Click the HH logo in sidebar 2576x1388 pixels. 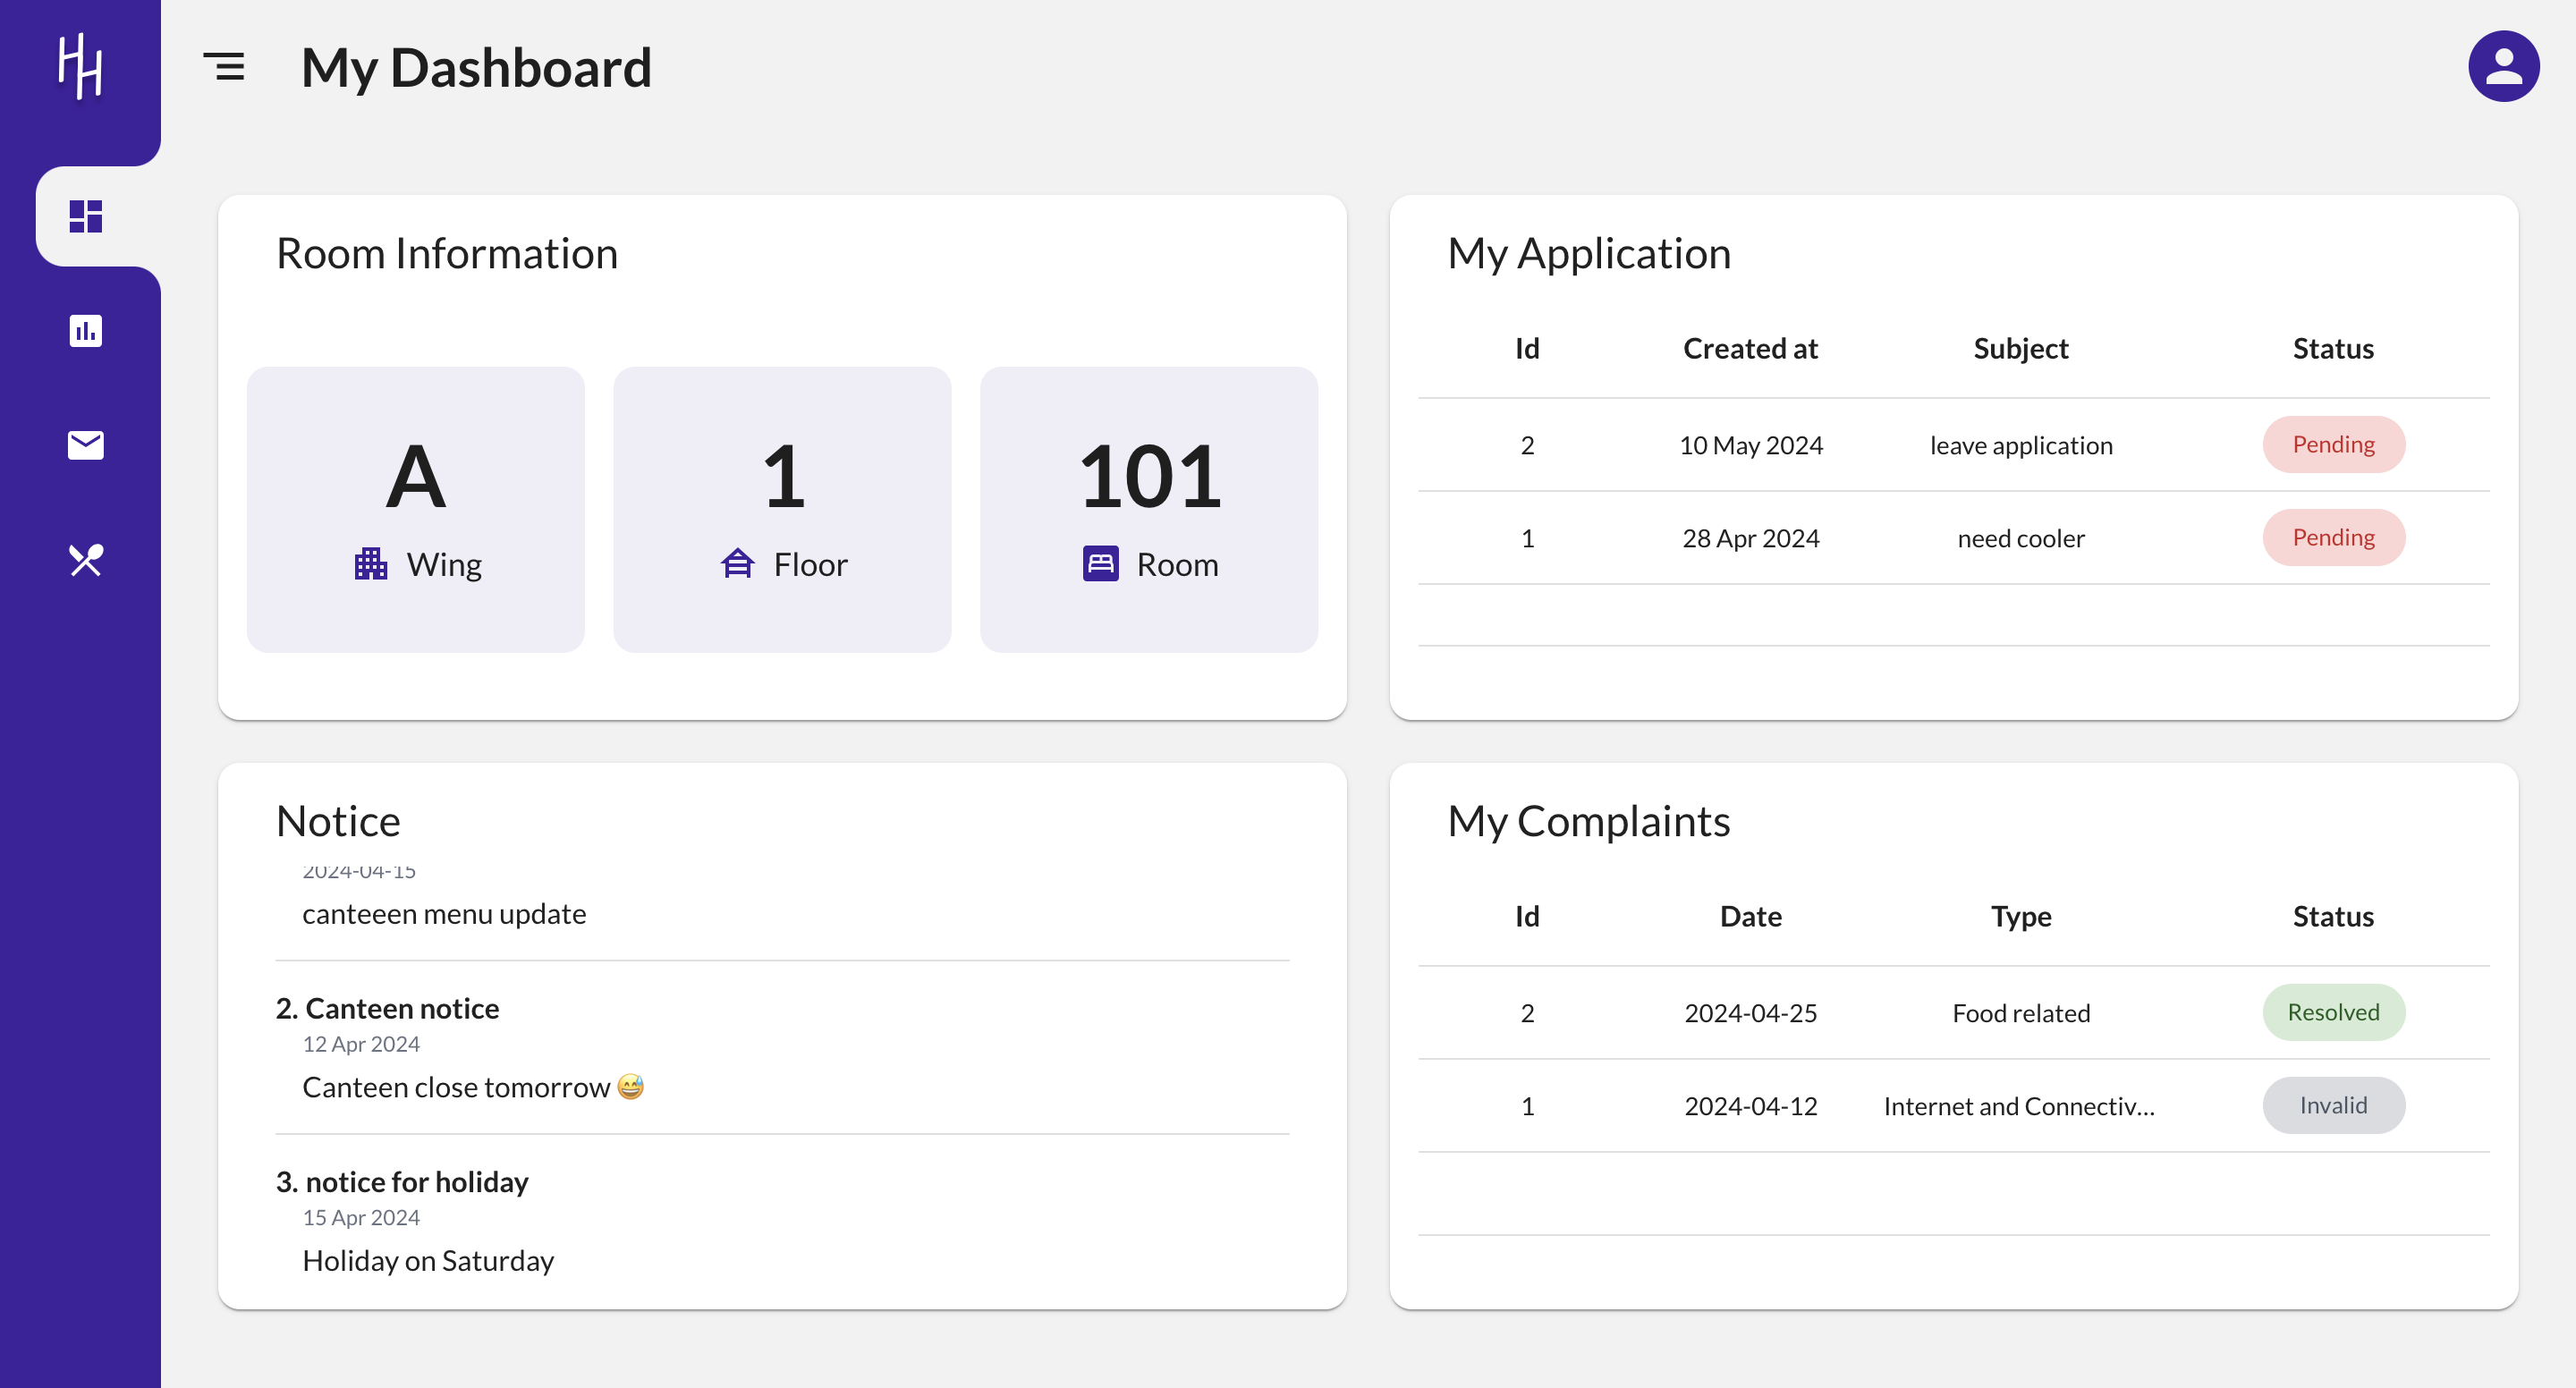80,66
